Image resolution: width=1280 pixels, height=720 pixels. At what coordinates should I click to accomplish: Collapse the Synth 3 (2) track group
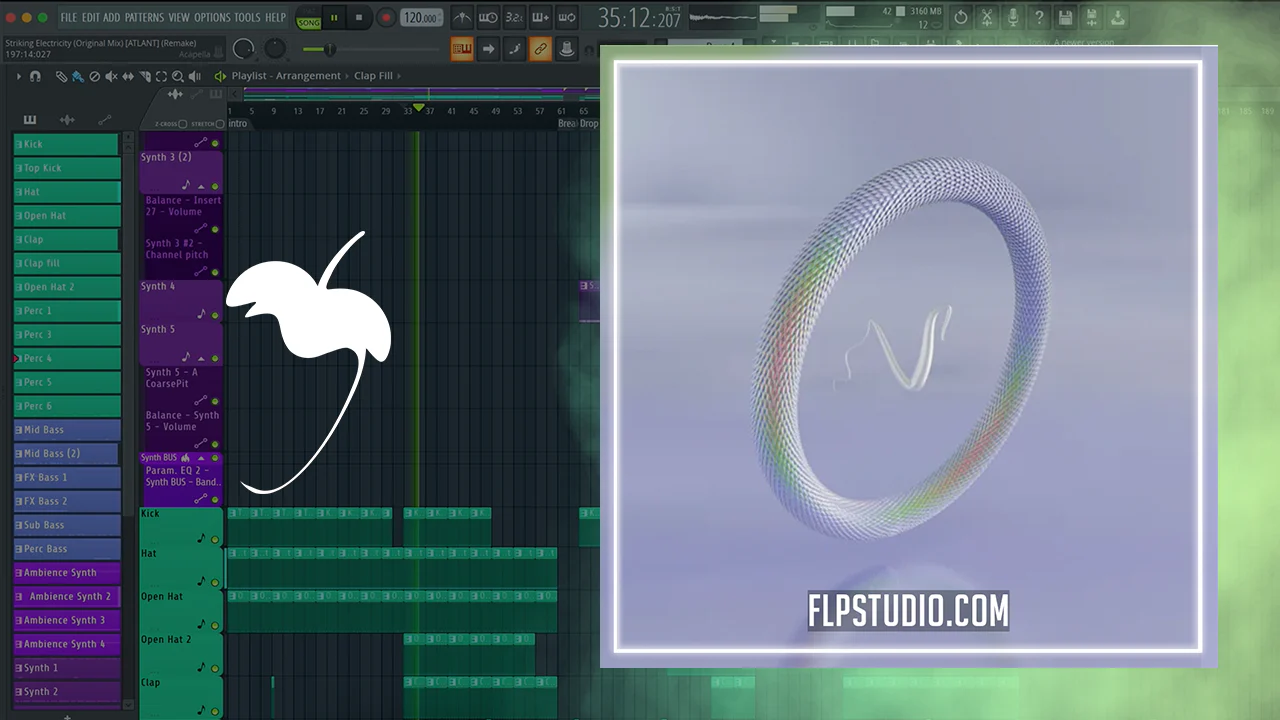point(200,186)
